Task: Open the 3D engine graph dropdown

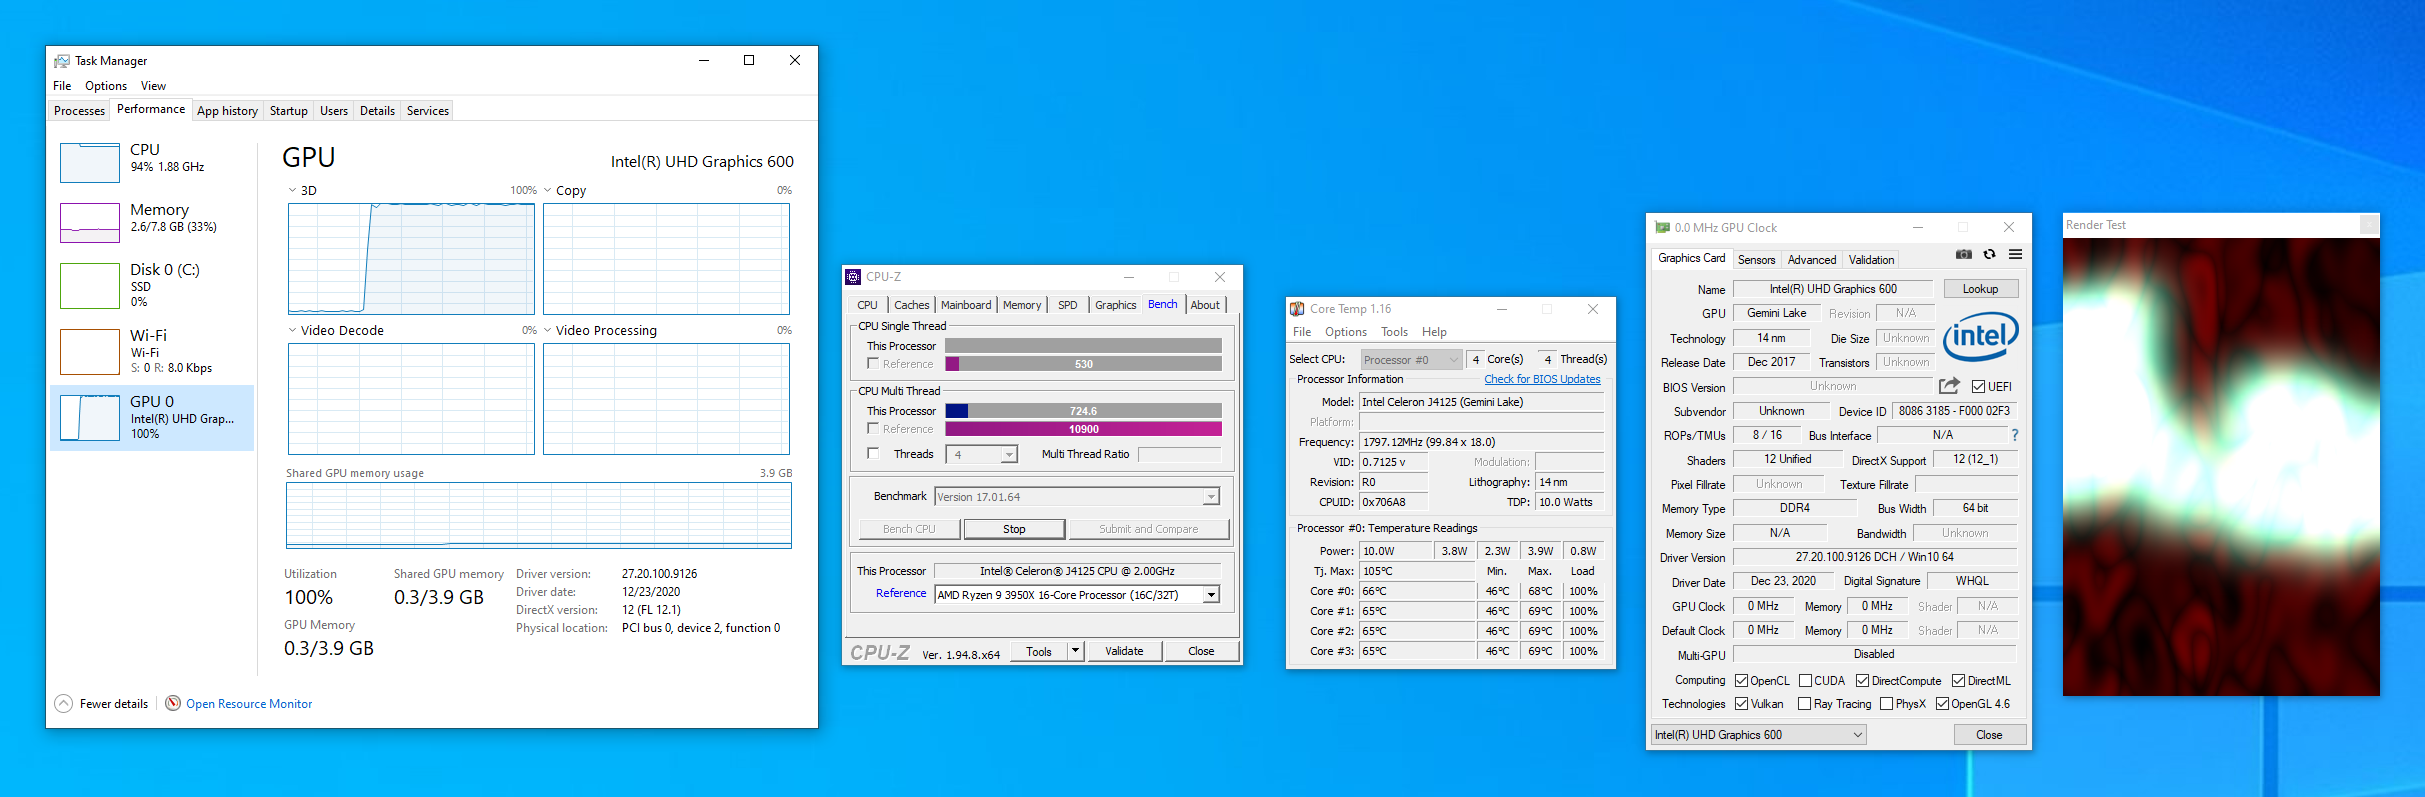Action: (292, 190)
